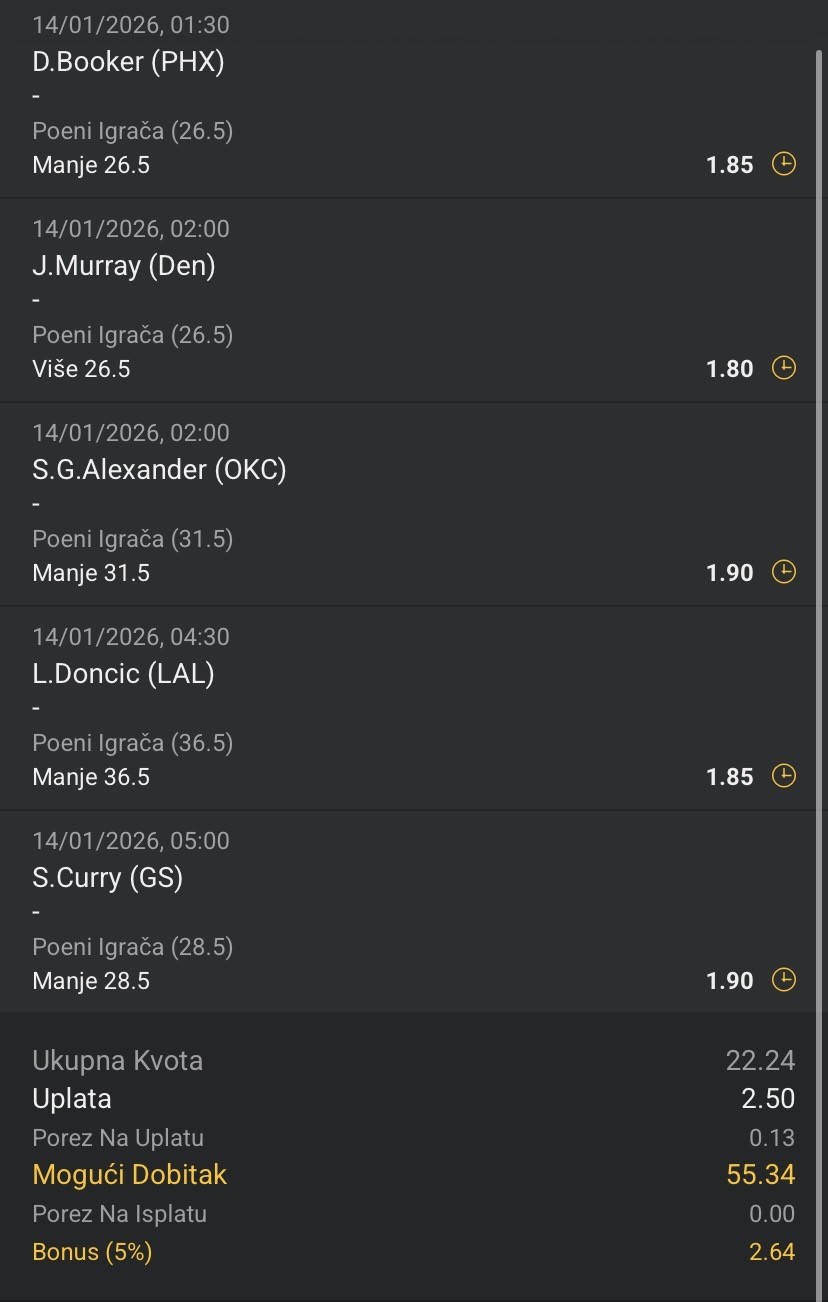Tap the Mogući Dobitak amount 55.34
Screen dimensions: 828x1302
coord(760,1175)
